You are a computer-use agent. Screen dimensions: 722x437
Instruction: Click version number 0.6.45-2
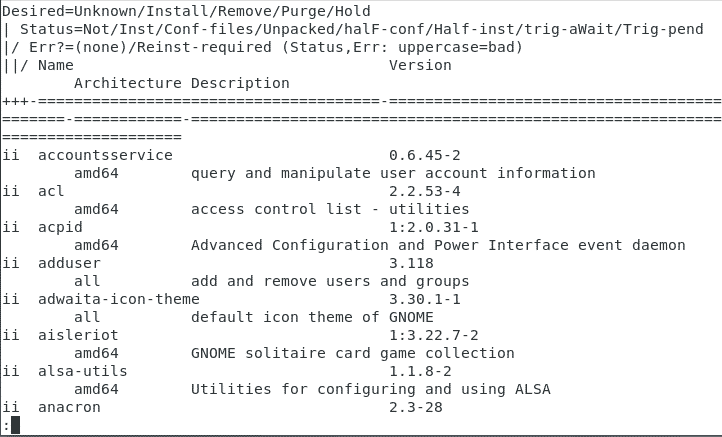click(x=424, y=155)
